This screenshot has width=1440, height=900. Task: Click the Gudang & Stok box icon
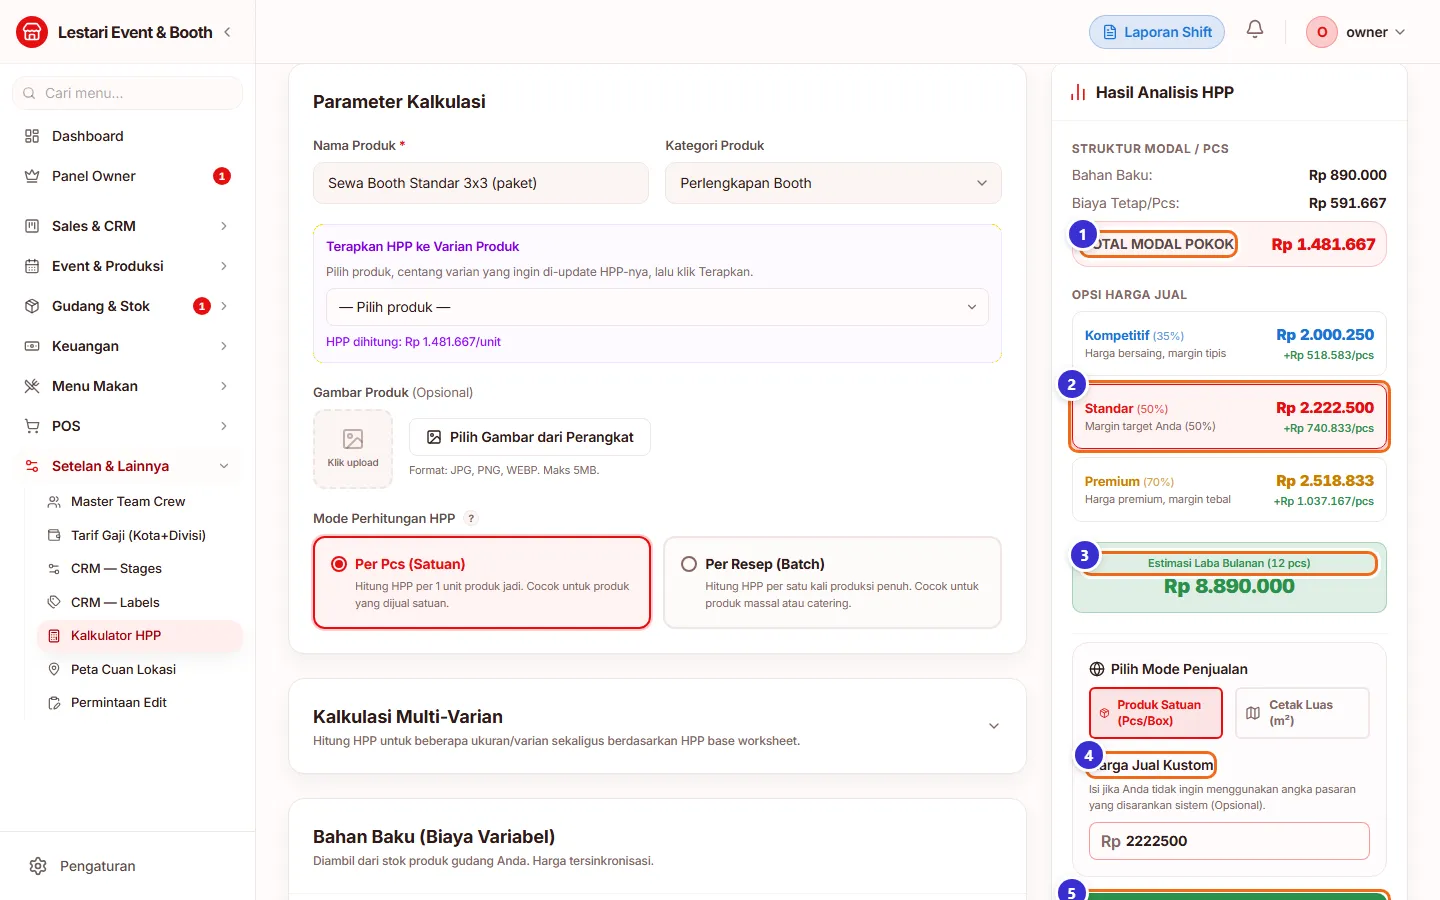(32, 306)
